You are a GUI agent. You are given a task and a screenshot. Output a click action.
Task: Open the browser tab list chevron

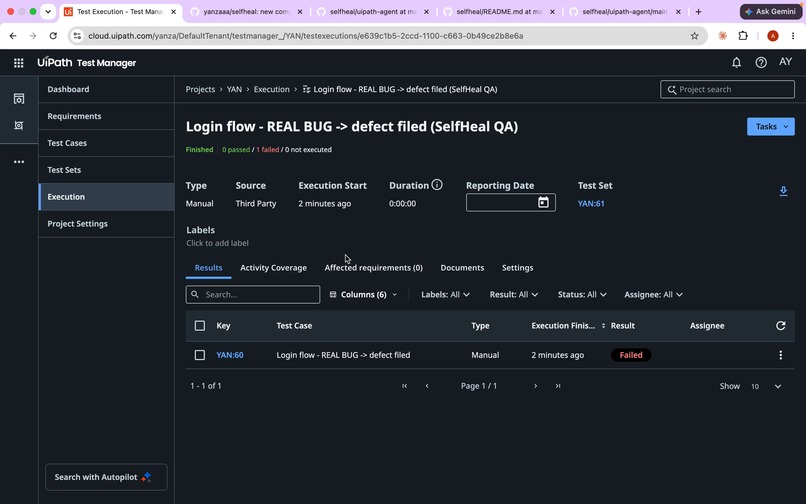tap(48, 11)
